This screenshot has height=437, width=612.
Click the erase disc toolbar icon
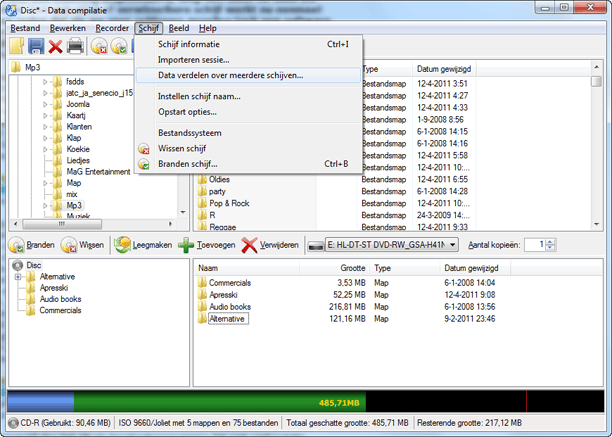click(99, 46)
